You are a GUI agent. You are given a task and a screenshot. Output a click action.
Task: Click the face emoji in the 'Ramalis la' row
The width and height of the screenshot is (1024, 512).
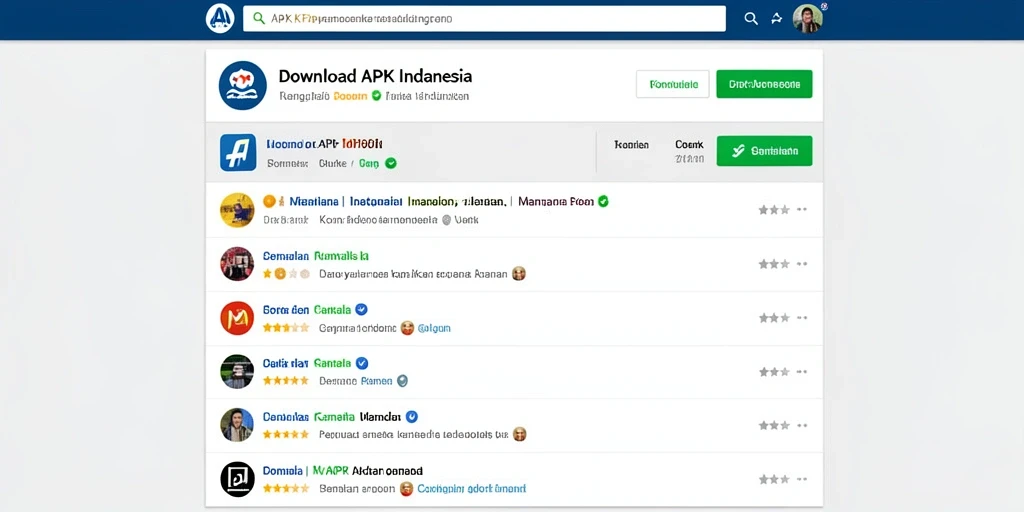point(519,274)
